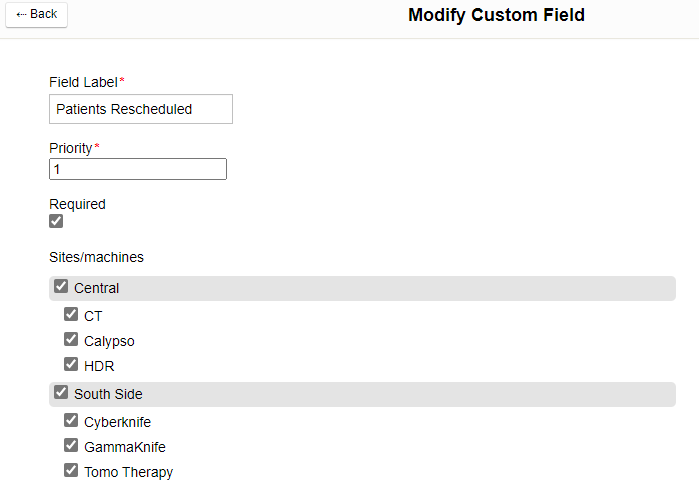Click the "South Side" site name text
This screenshot has width=699, height=483.
click(x=108, y=394)
